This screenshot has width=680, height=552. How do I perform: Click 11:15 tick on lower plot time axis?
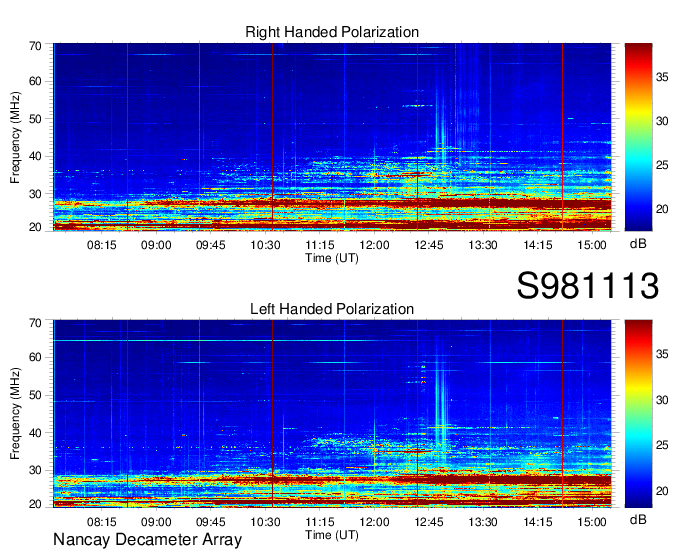pyautogui.click(x=320, y=522)
